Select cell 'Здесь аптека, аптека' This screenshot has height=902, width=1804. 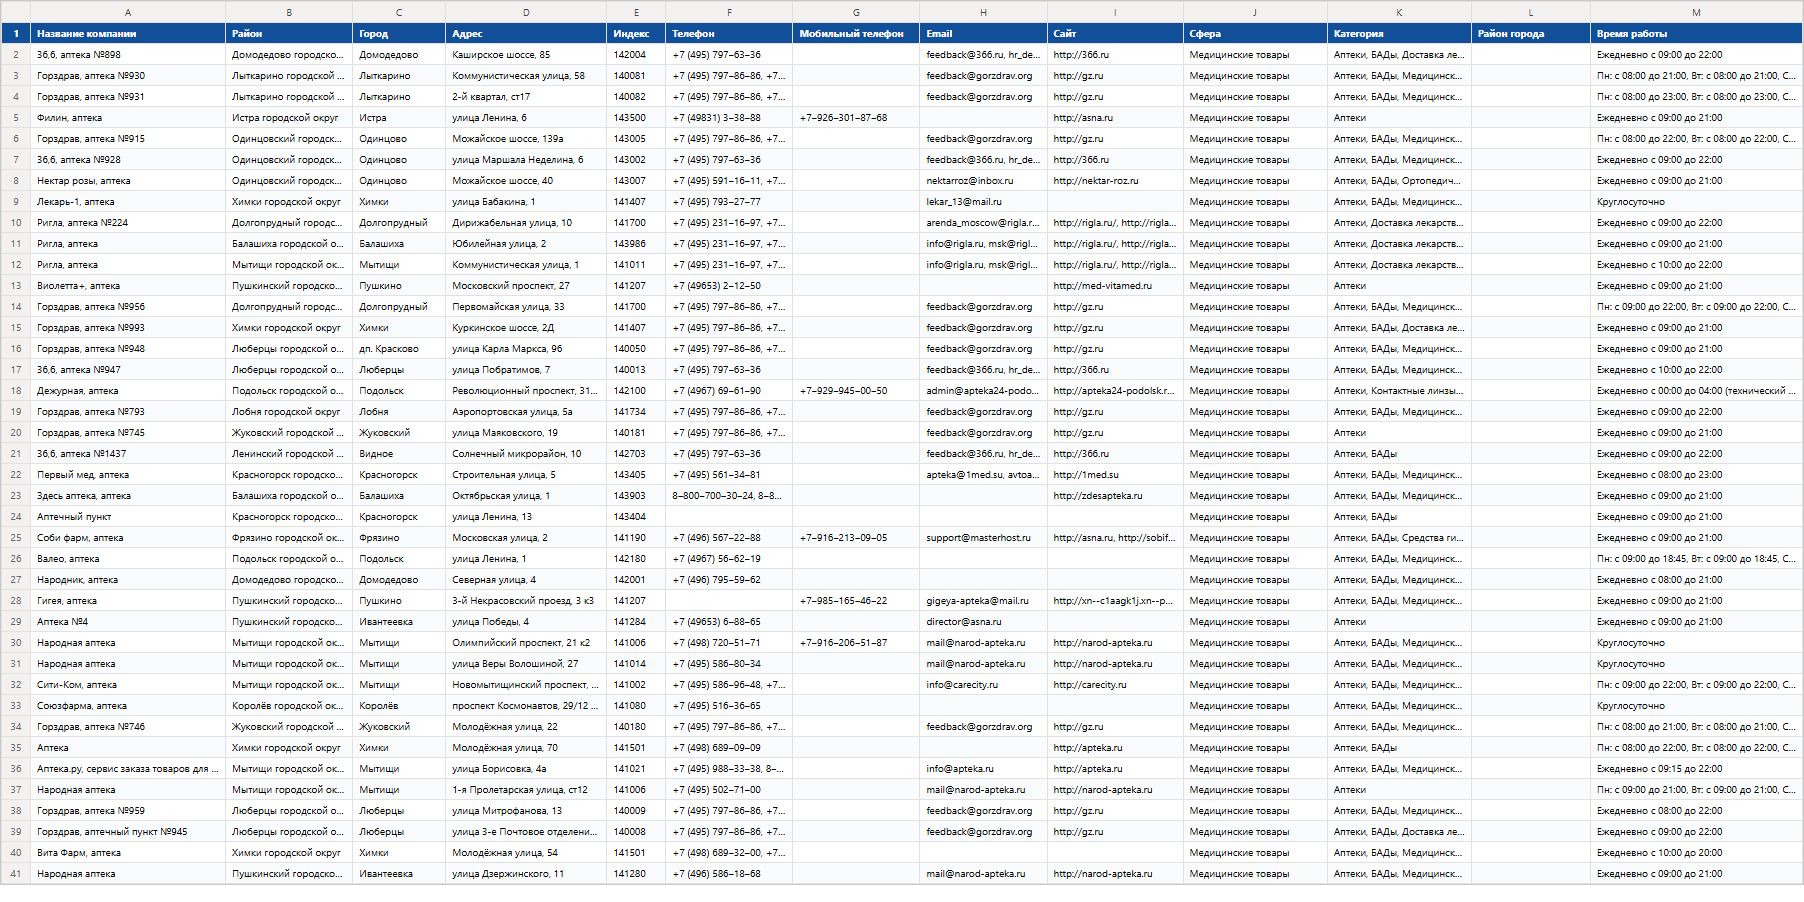pos(128,496)
